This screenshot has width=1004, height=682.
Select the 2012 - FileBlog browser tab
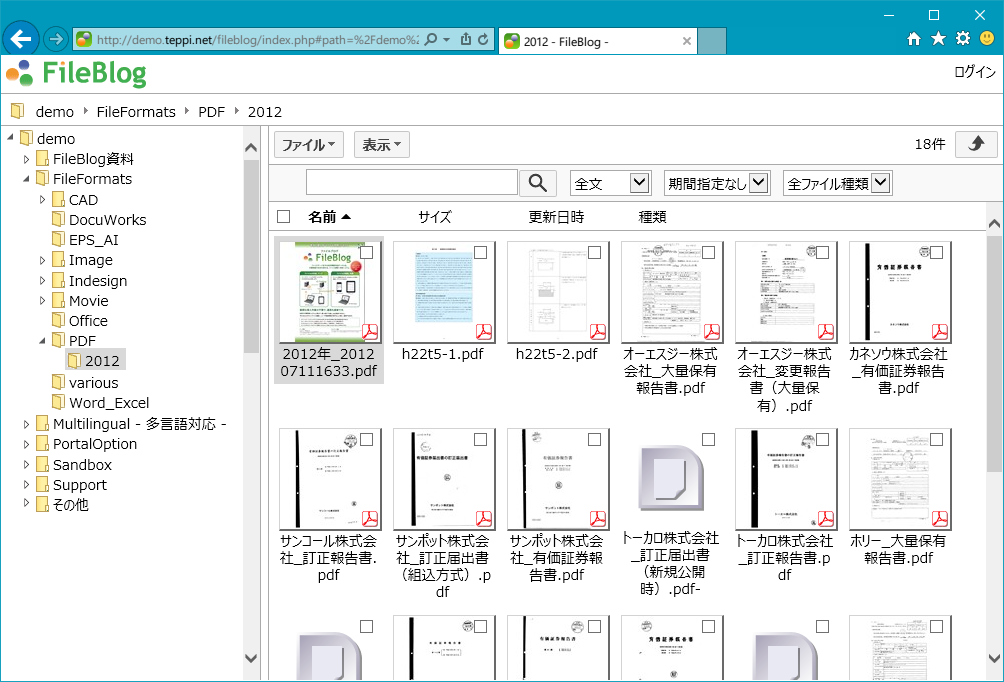click(597, 41)
